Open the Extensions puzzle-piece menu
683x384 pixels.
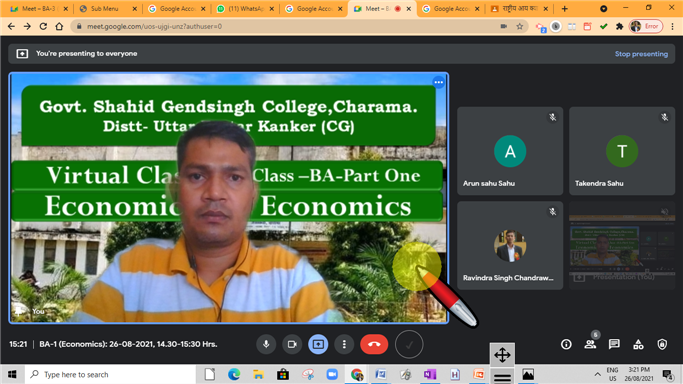click(619, 27)
